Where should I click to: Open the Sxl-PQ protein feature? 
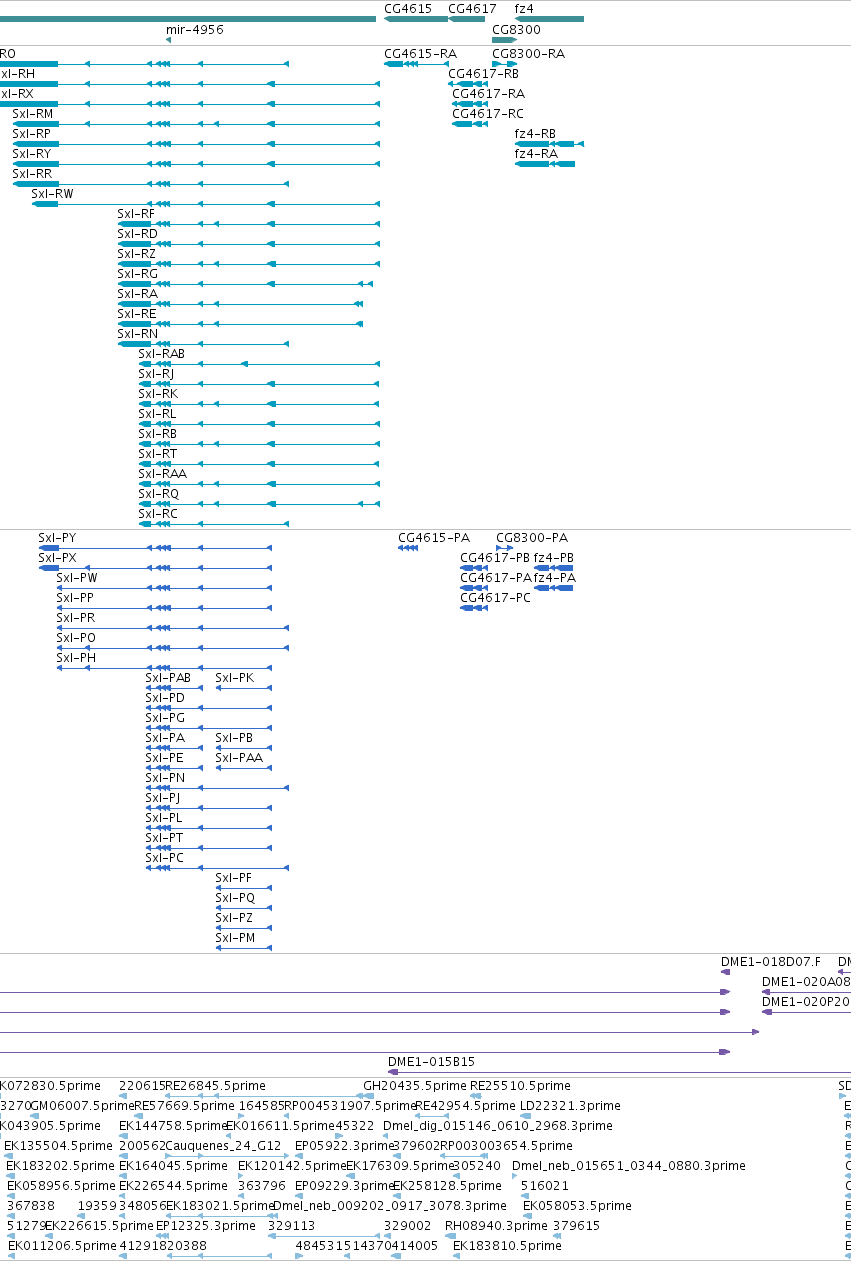pyautogui.click(x=235, y=898)
